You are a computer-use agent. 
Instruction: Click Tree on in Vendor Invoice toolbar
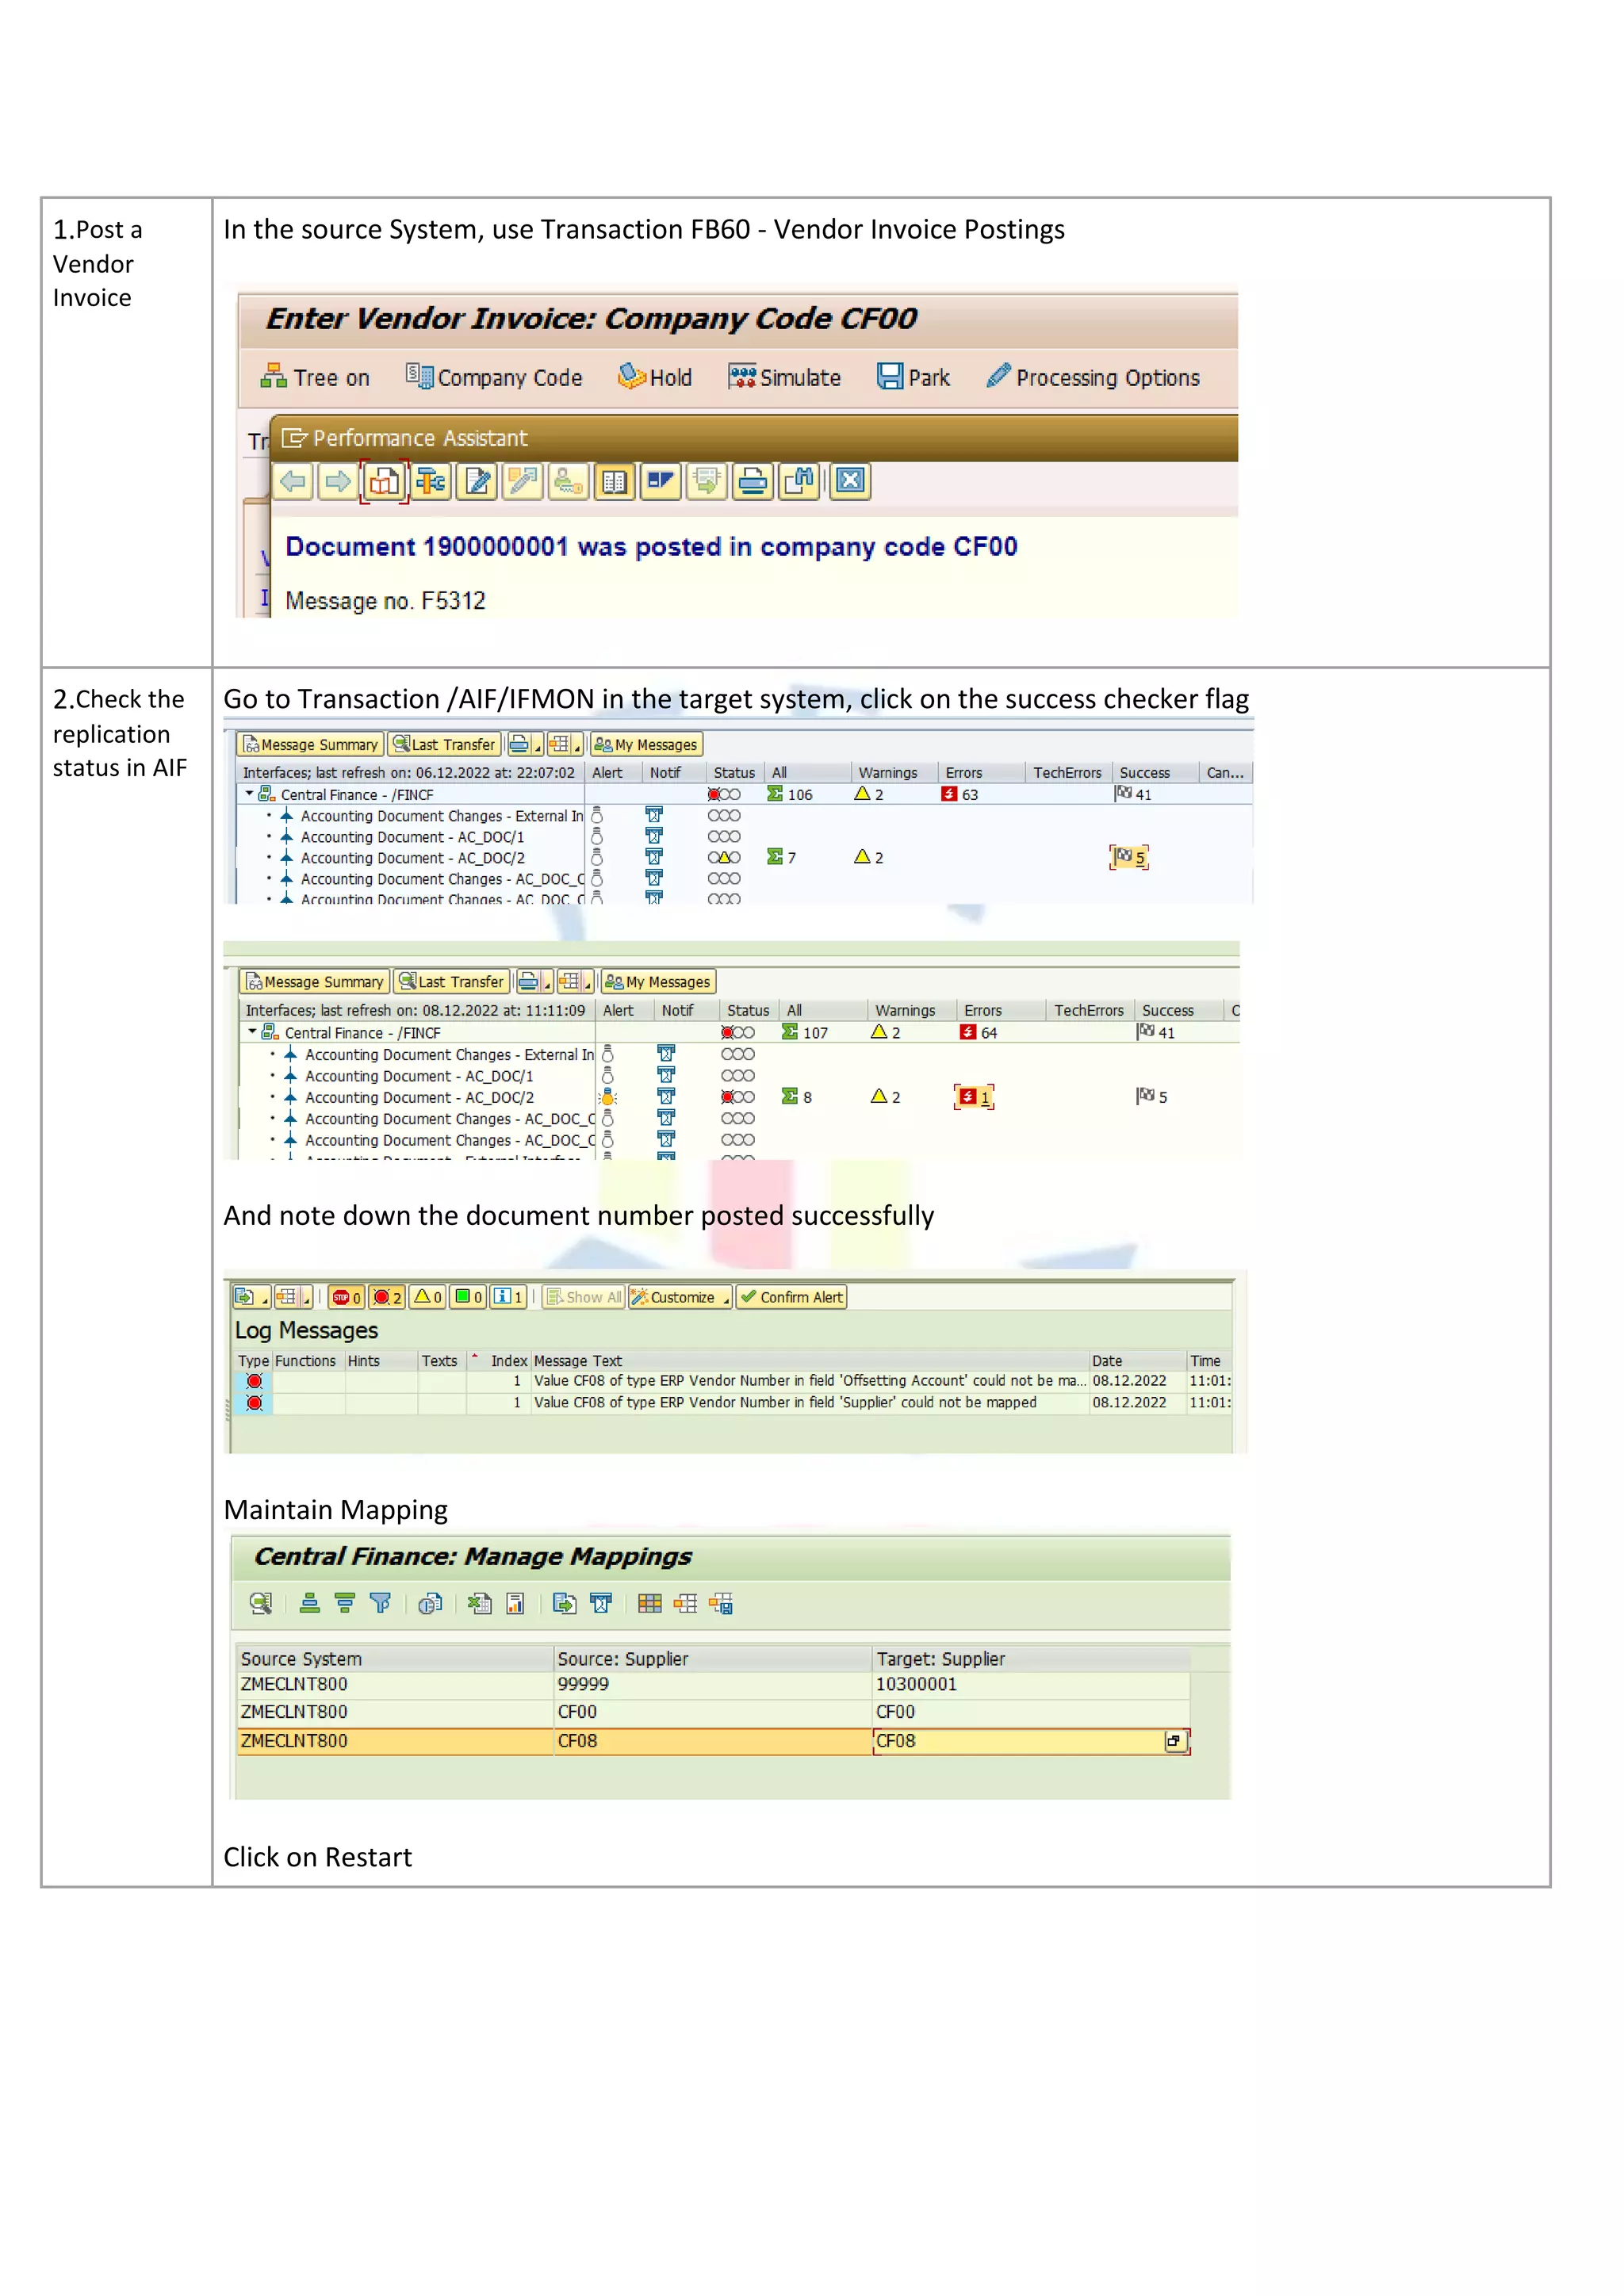[314, 378]
